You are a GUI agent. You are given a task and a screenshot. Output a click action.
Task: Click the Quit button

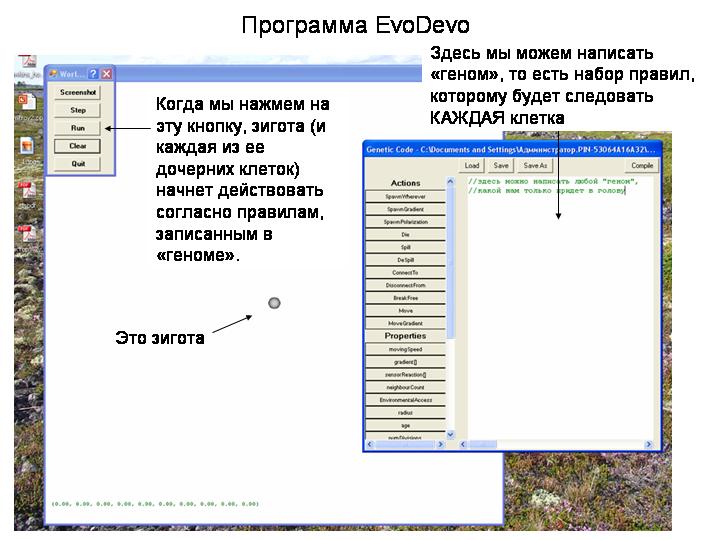[78, 164]
